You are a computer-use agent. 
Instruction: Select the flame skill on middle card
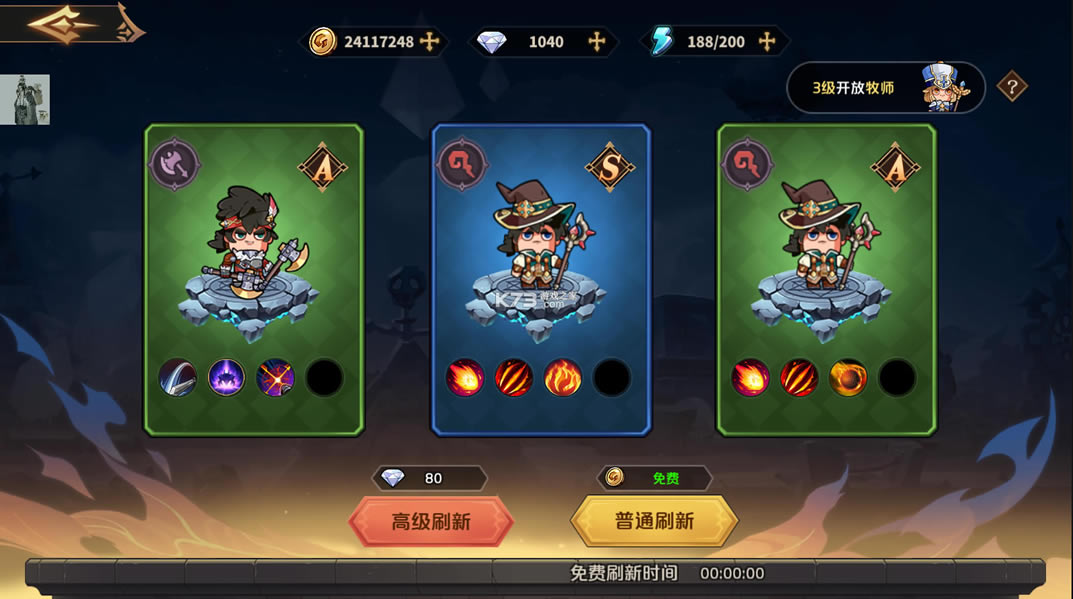pos(563,378)
